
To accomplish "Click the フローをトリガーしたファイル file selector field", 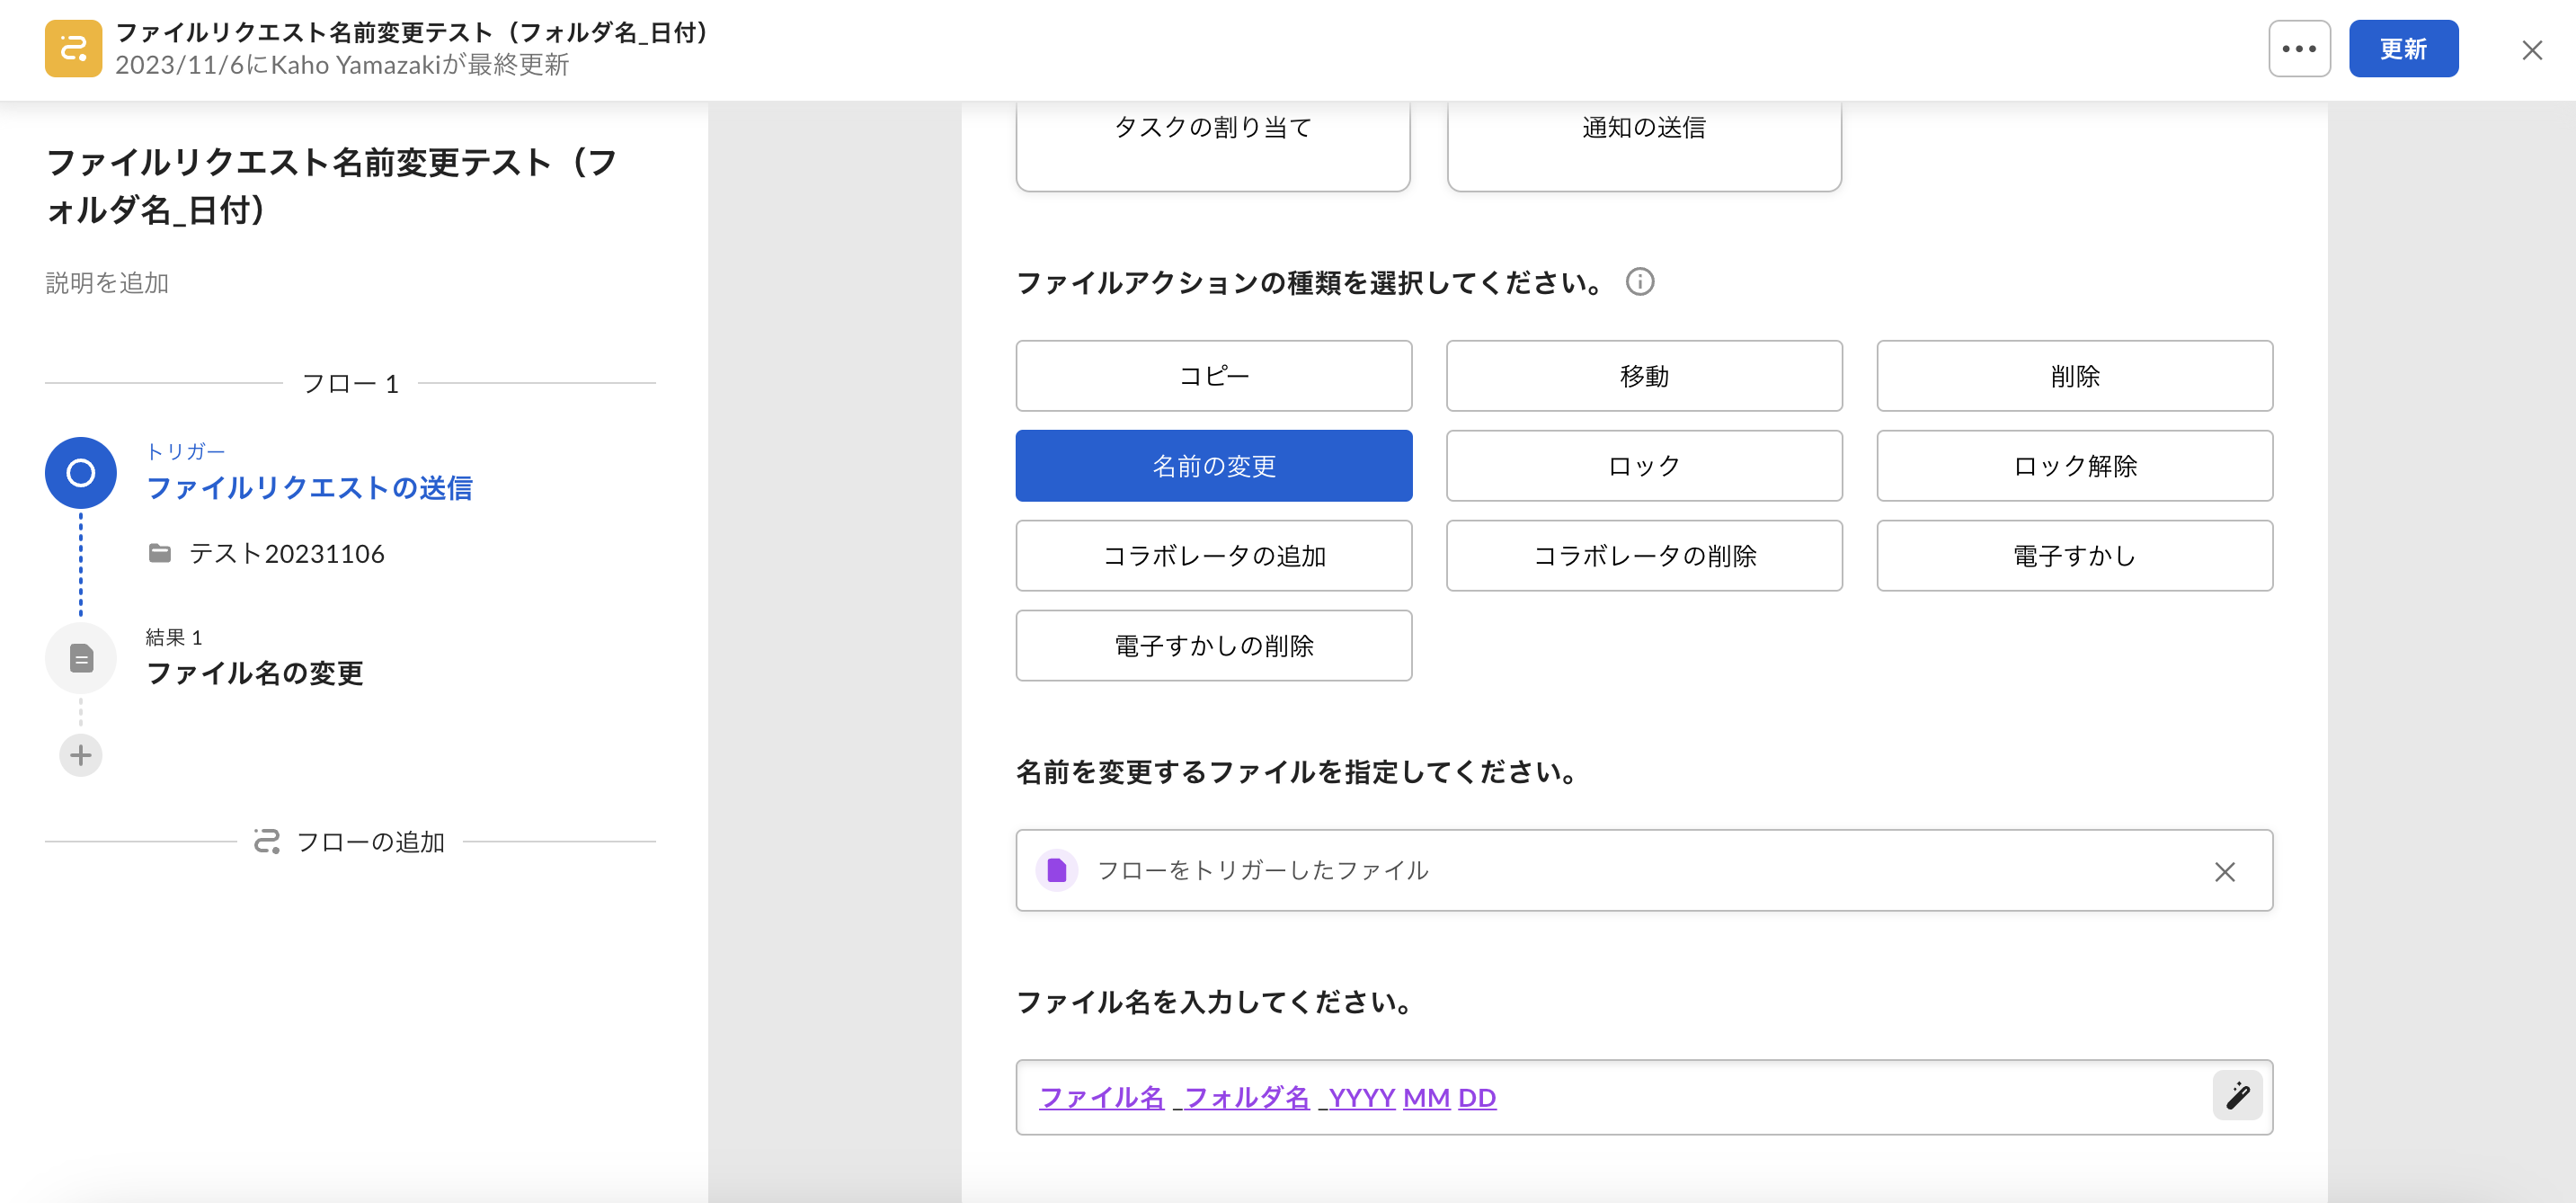I will pos(1644,870).
